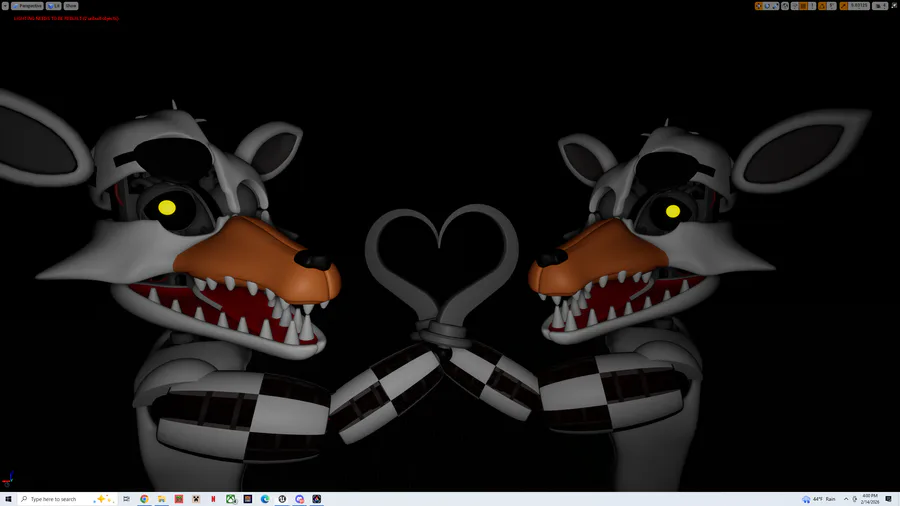
Task: Open the Perspective view mode menu
Action: [x=27, y=6]
